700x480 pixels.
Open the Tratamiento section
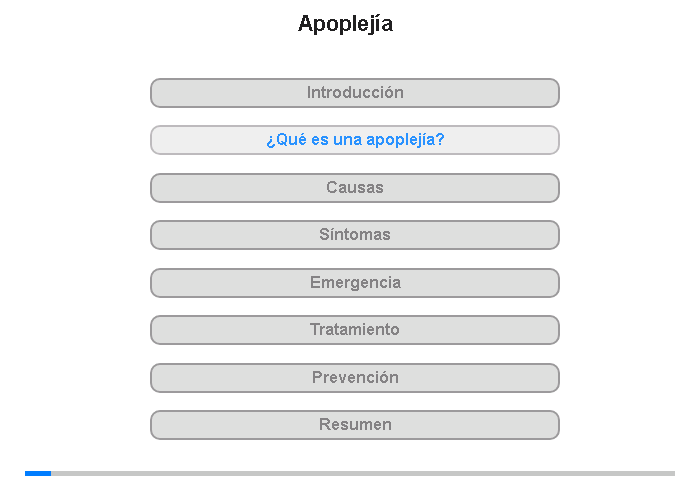point(354,330)
